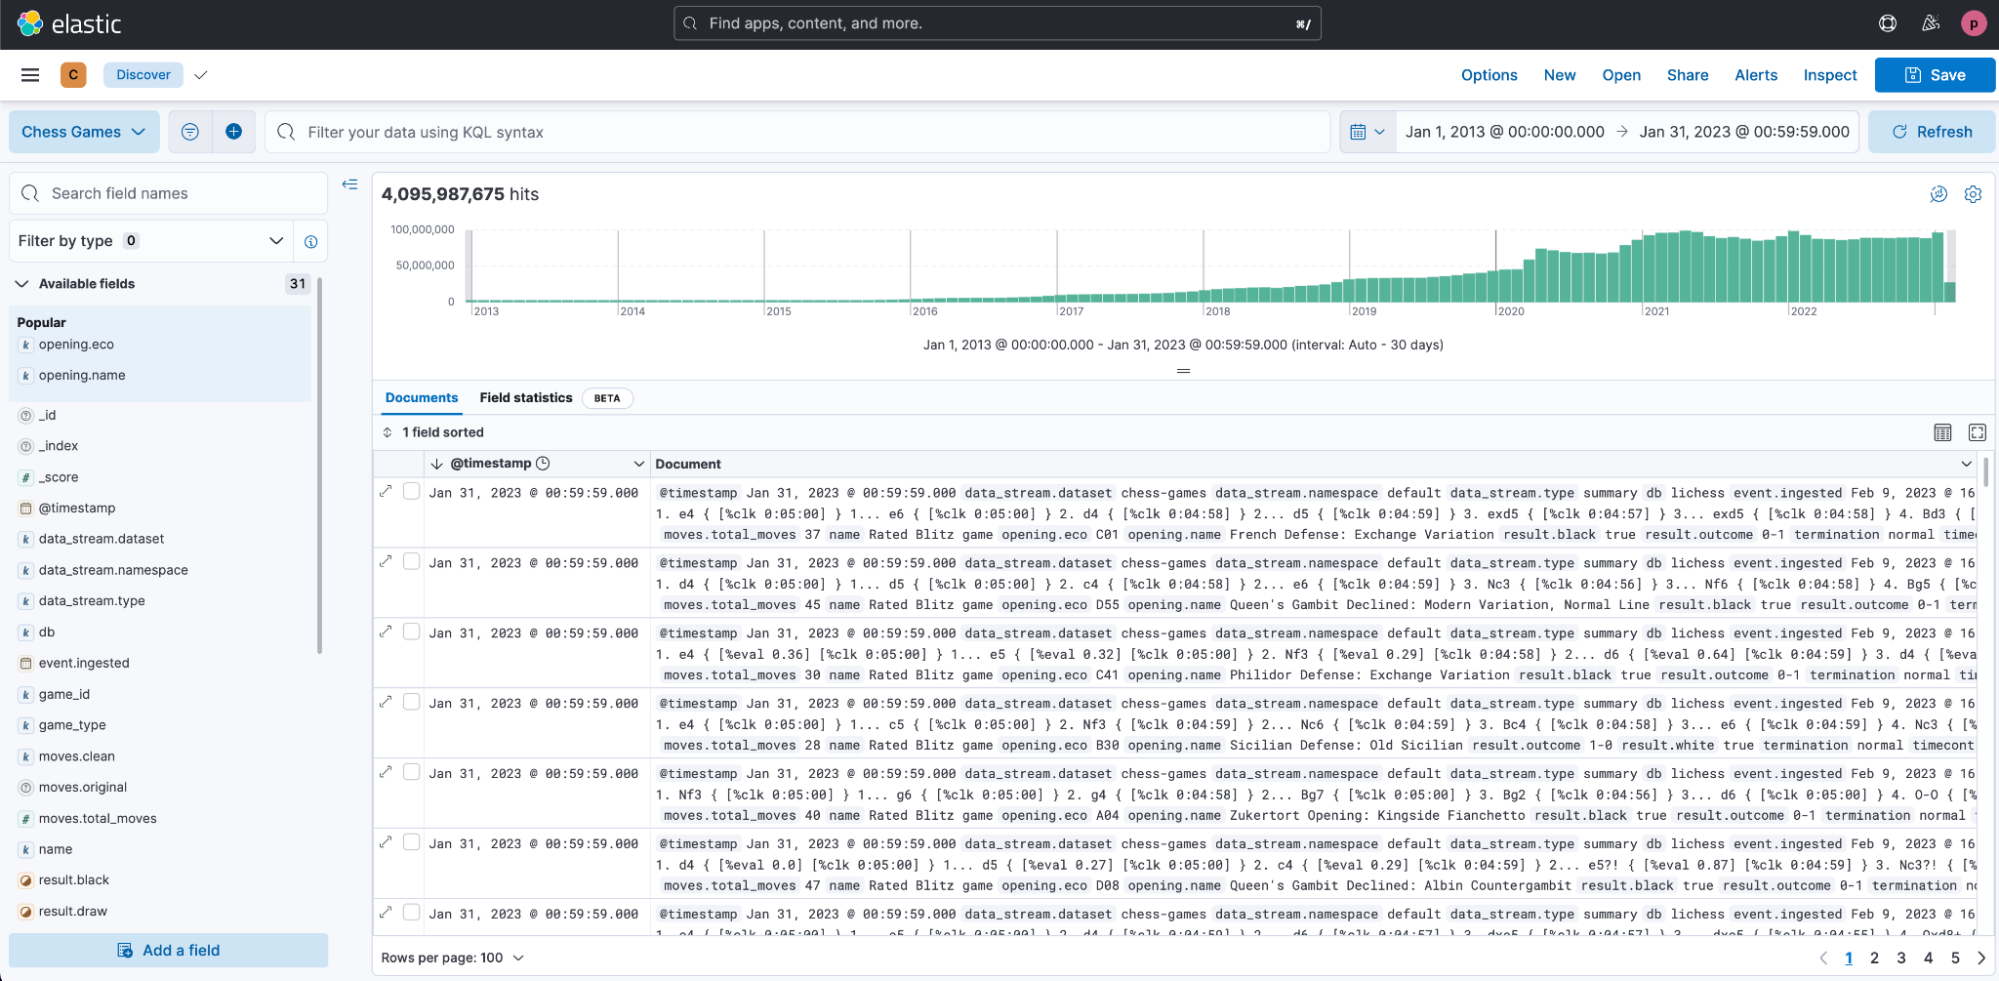Open the help menu icon

(x=1887, y=23)
